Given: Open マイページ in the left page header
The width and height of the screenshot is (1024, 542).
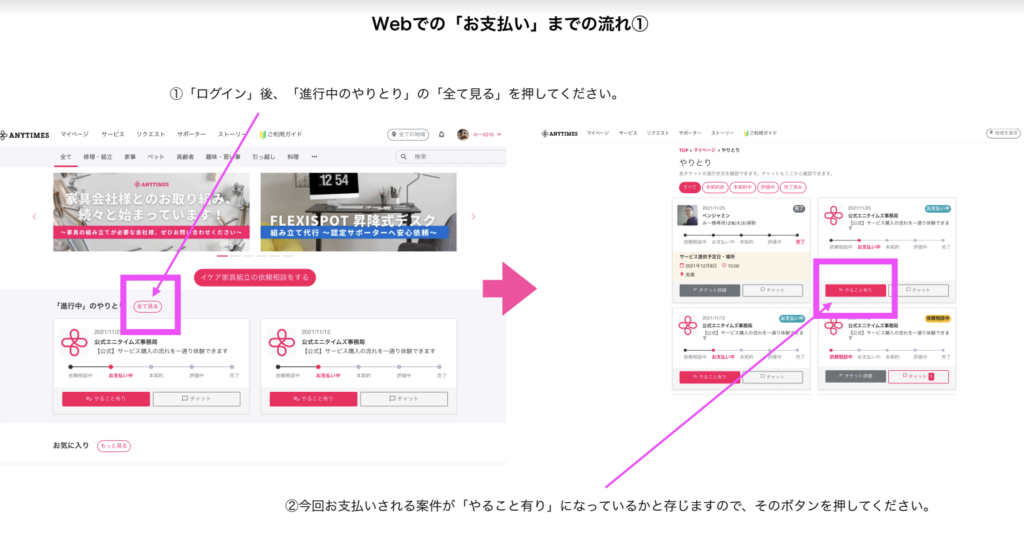Looking at the screenshot, I should click(74, 134).
